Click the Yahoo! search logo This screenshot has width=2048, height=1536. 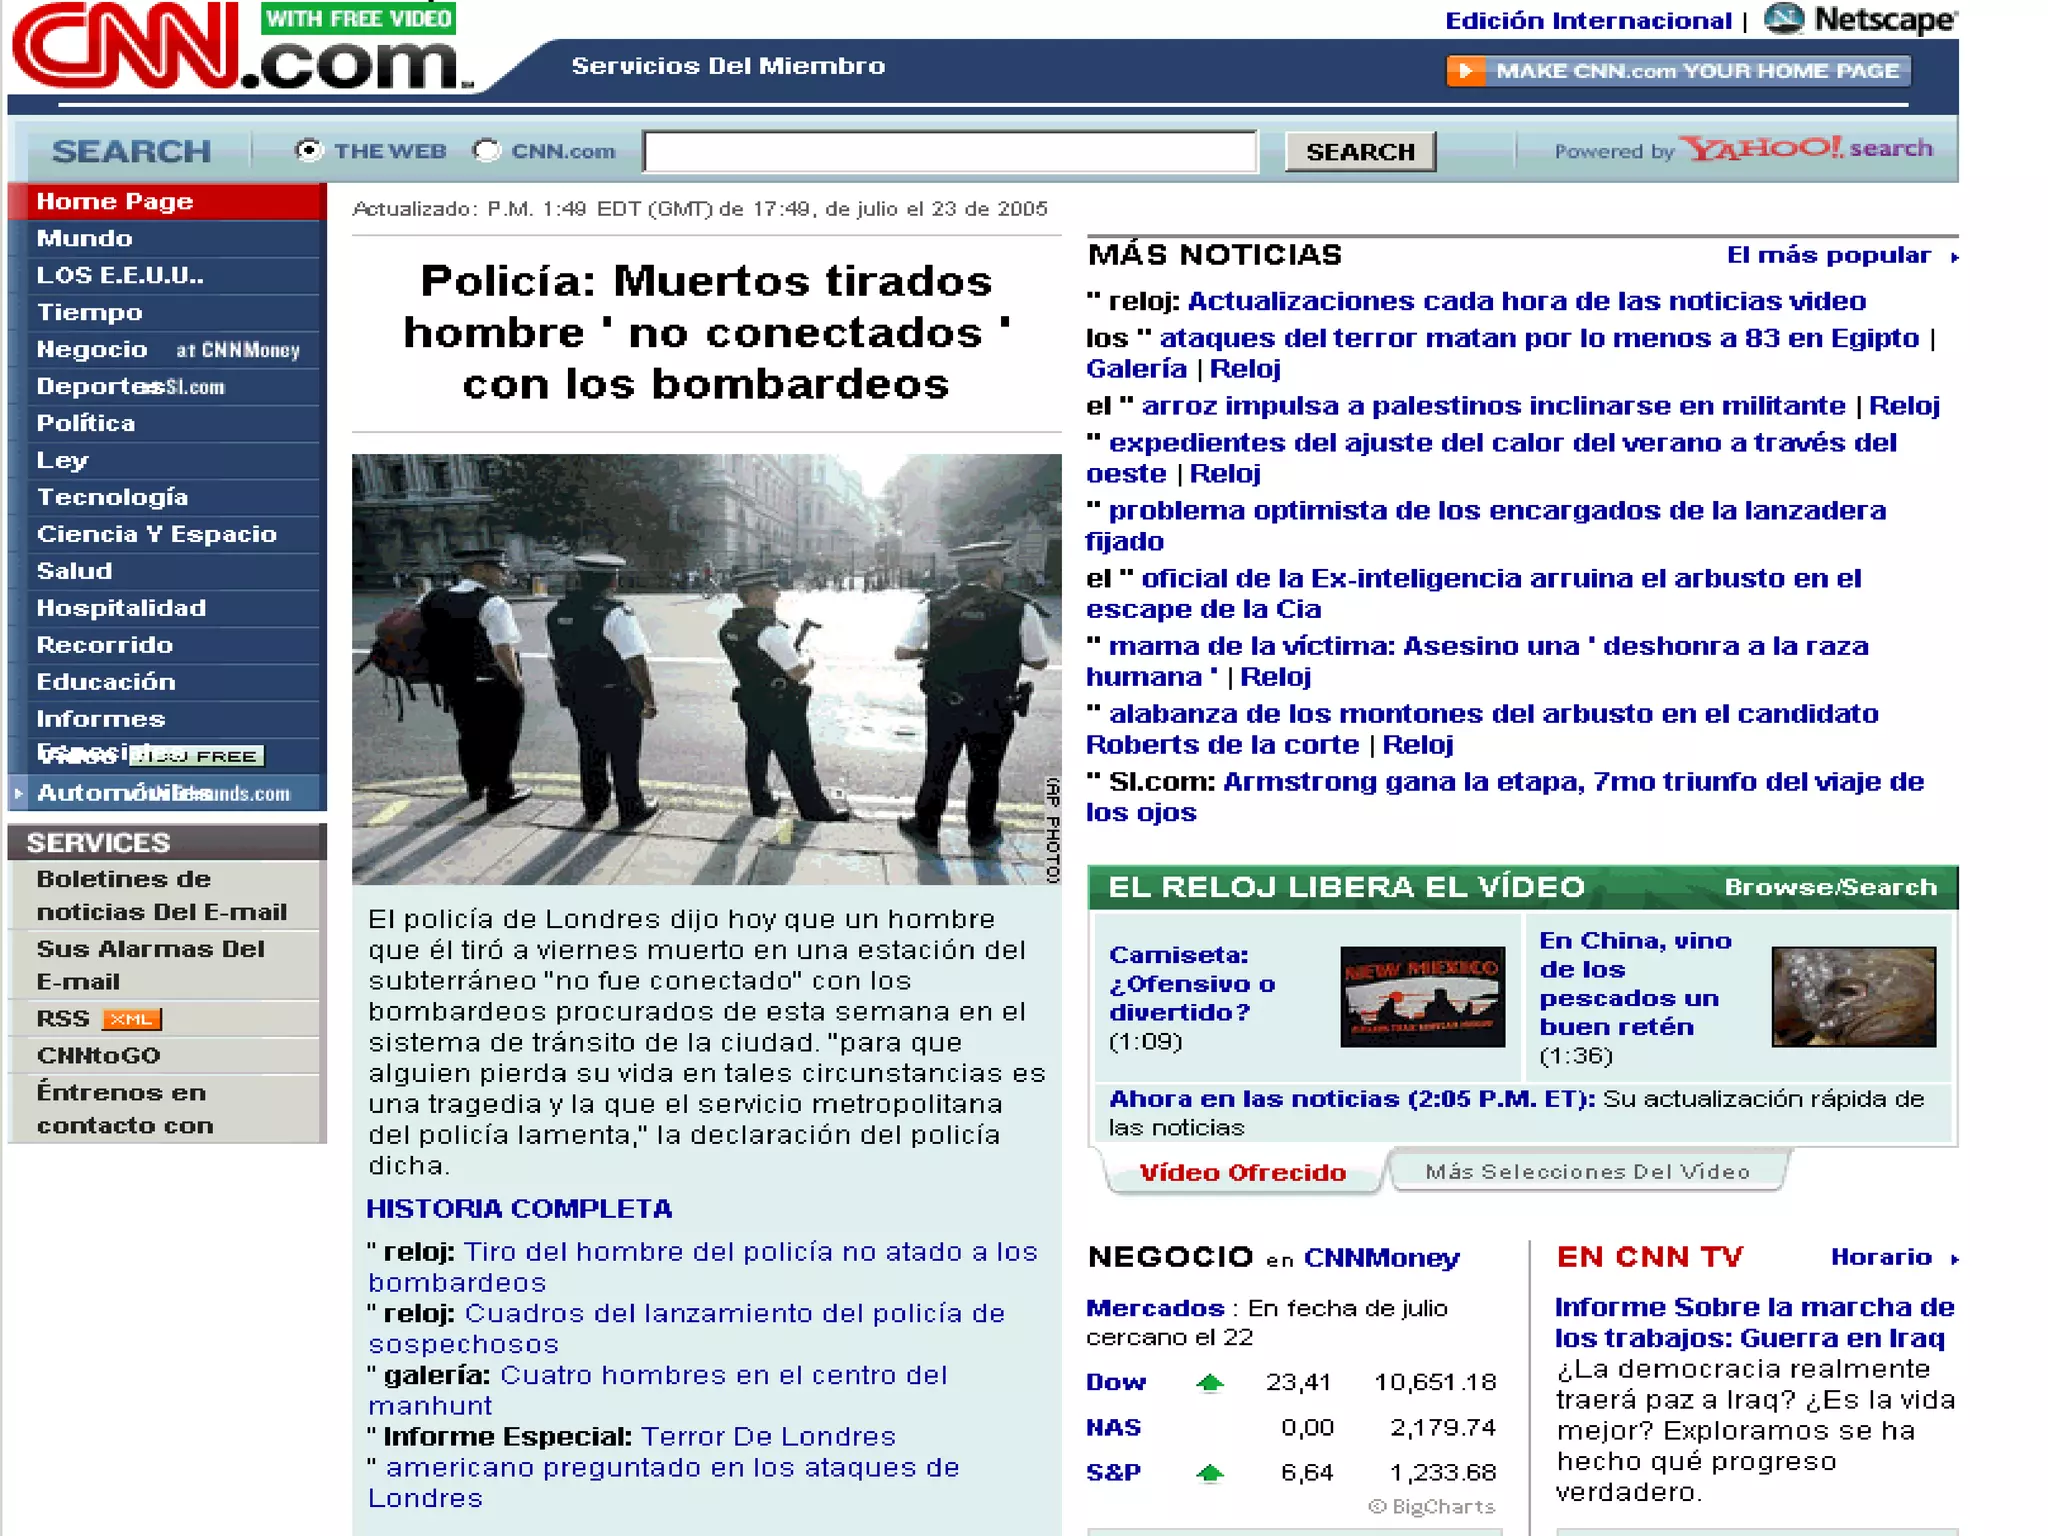pos(1806,149)
